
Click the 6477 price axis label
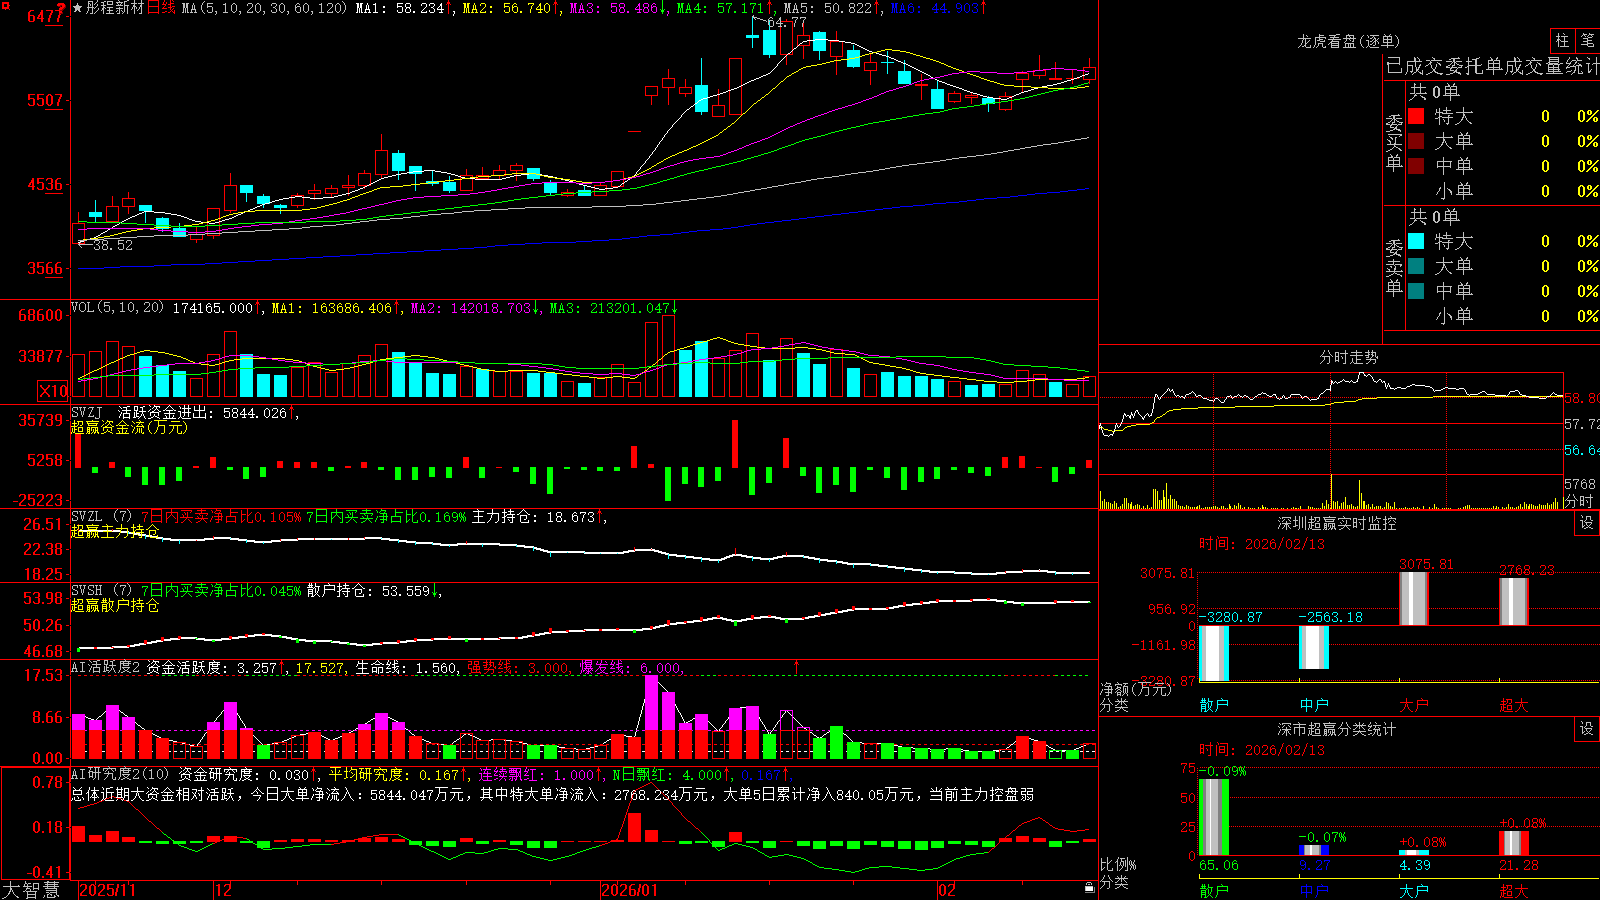45,16
